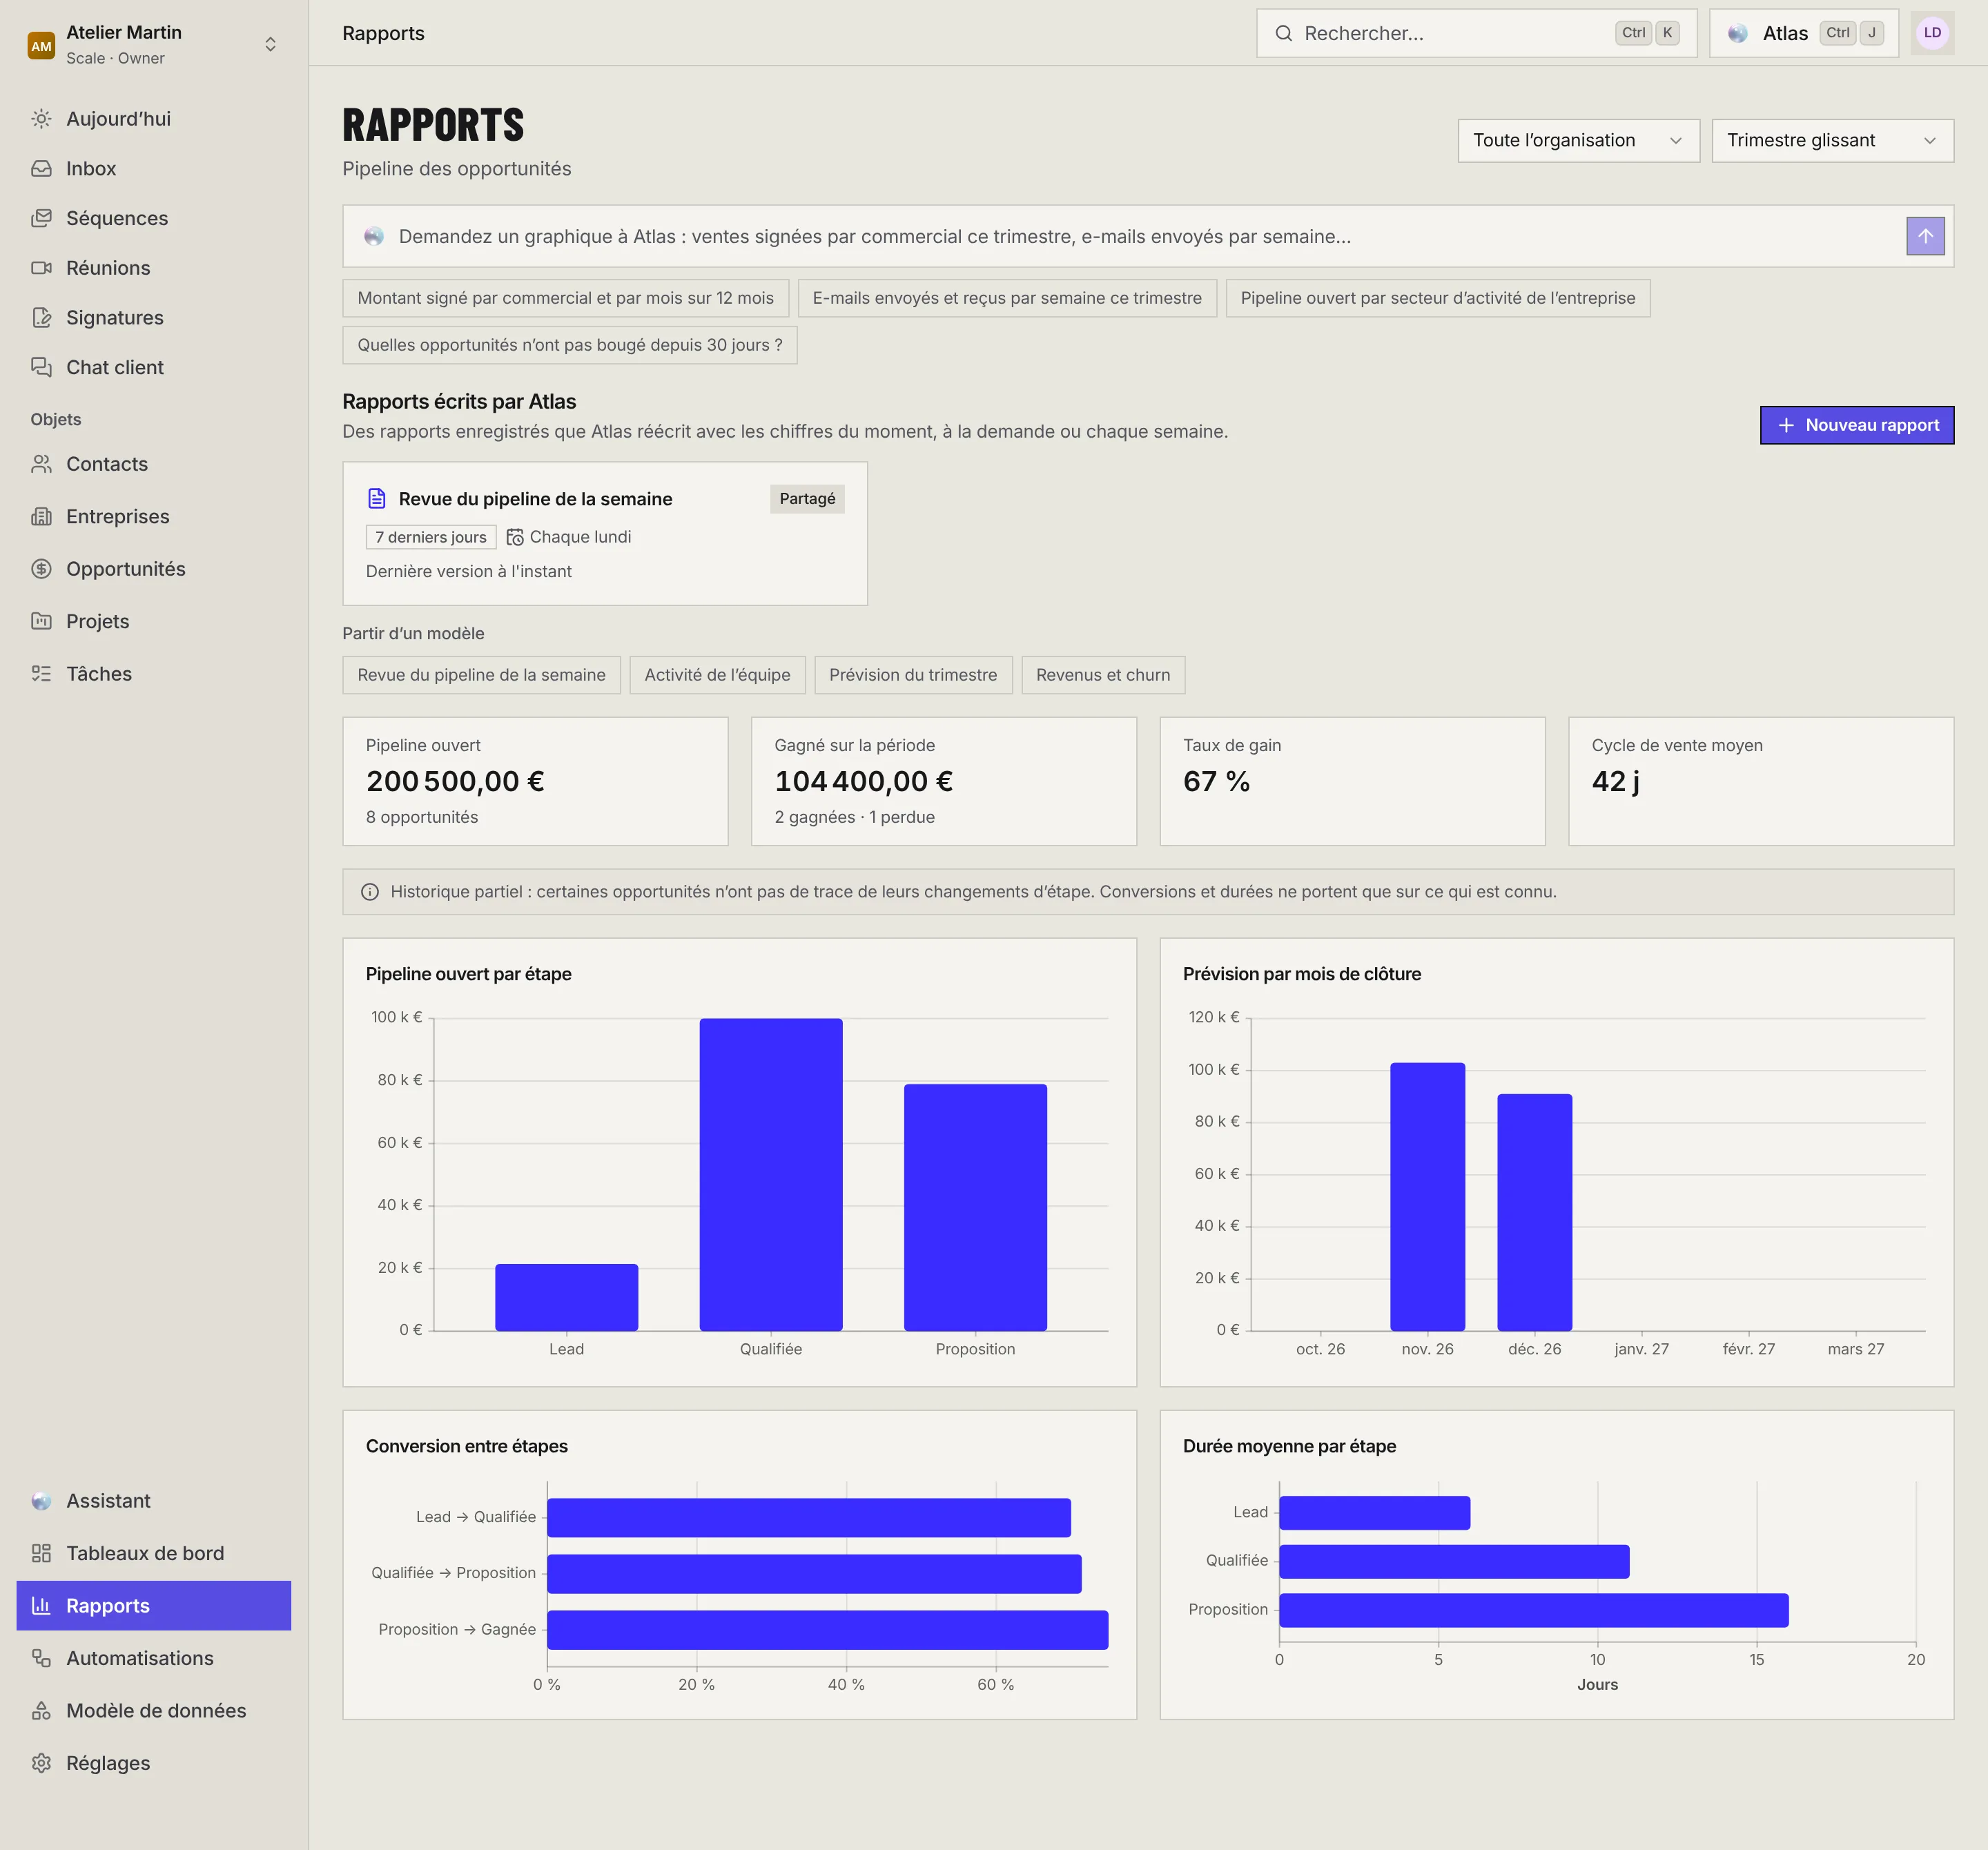Open Réunions via its camera icon
This screenshot has width=1988, height=1850.
[x=41, y=268]
